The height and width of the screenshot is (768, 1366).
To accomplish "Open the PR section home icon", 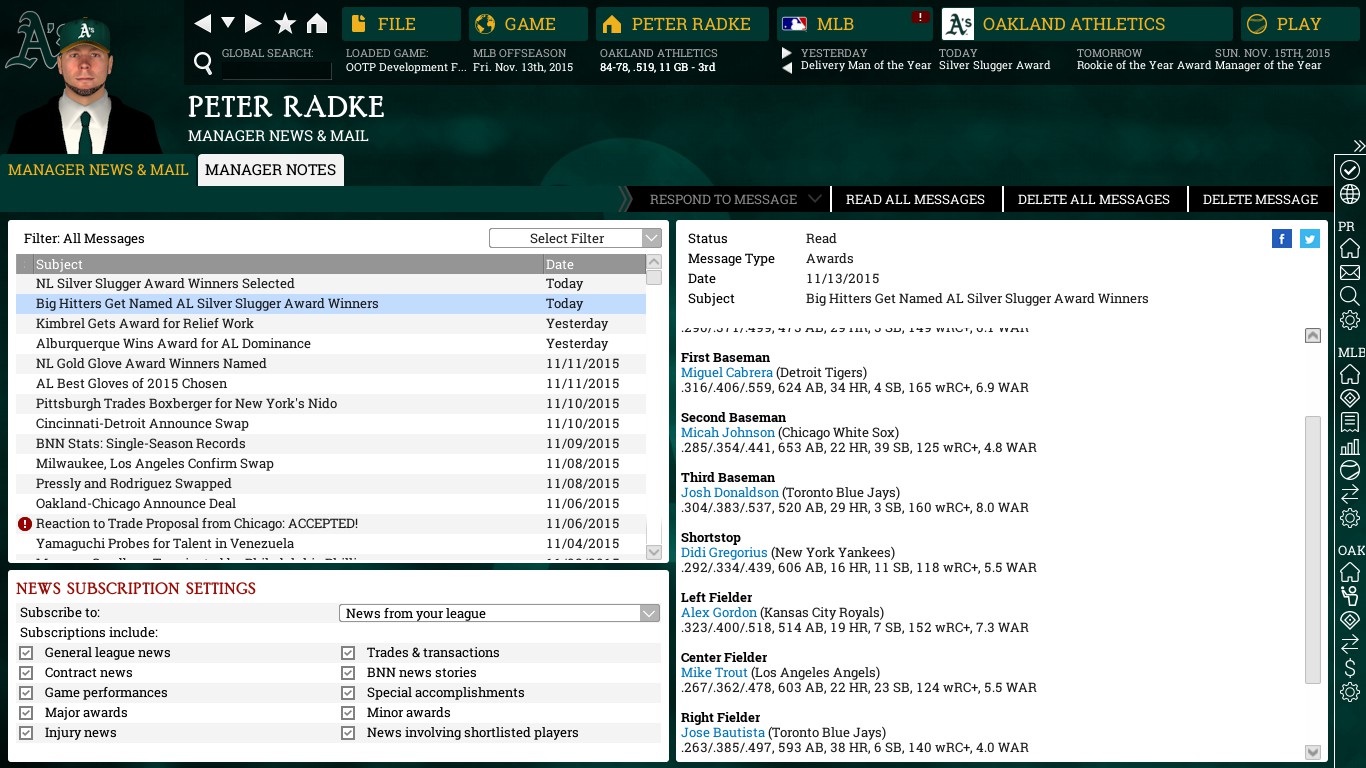I will click(1350, 248).
